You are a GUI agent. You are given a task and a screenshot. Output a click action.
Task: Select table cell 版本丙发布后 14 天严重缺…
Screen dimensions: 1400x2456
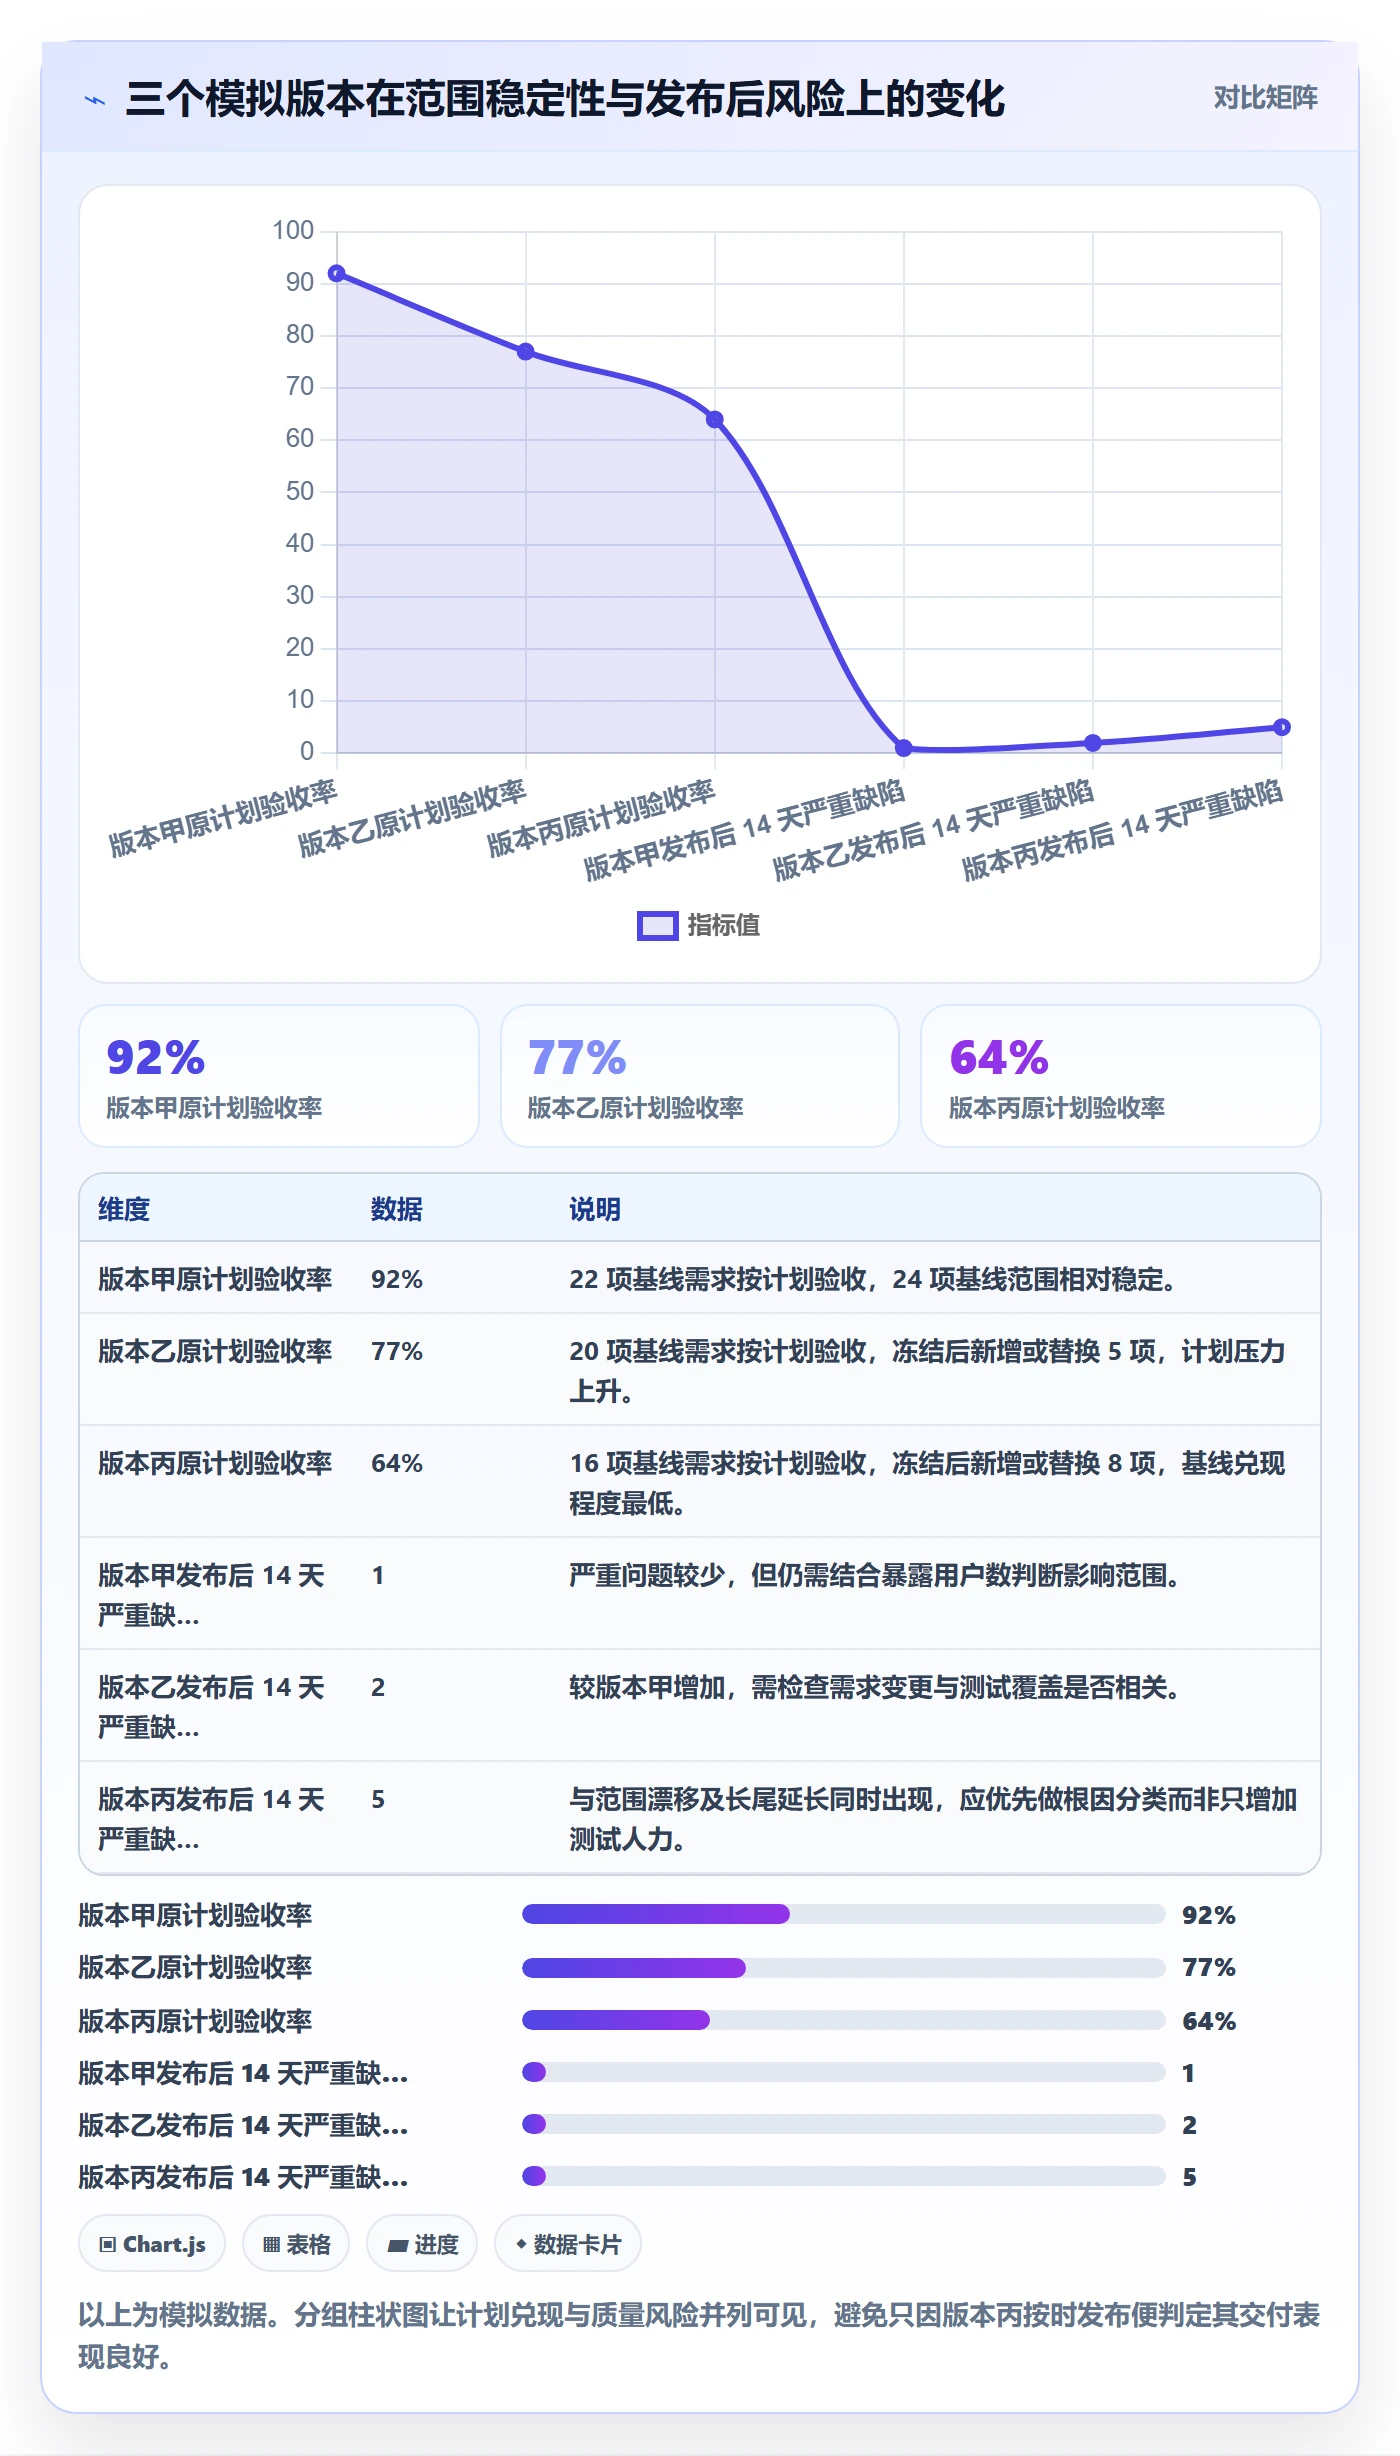click(x=216, y=1818)
